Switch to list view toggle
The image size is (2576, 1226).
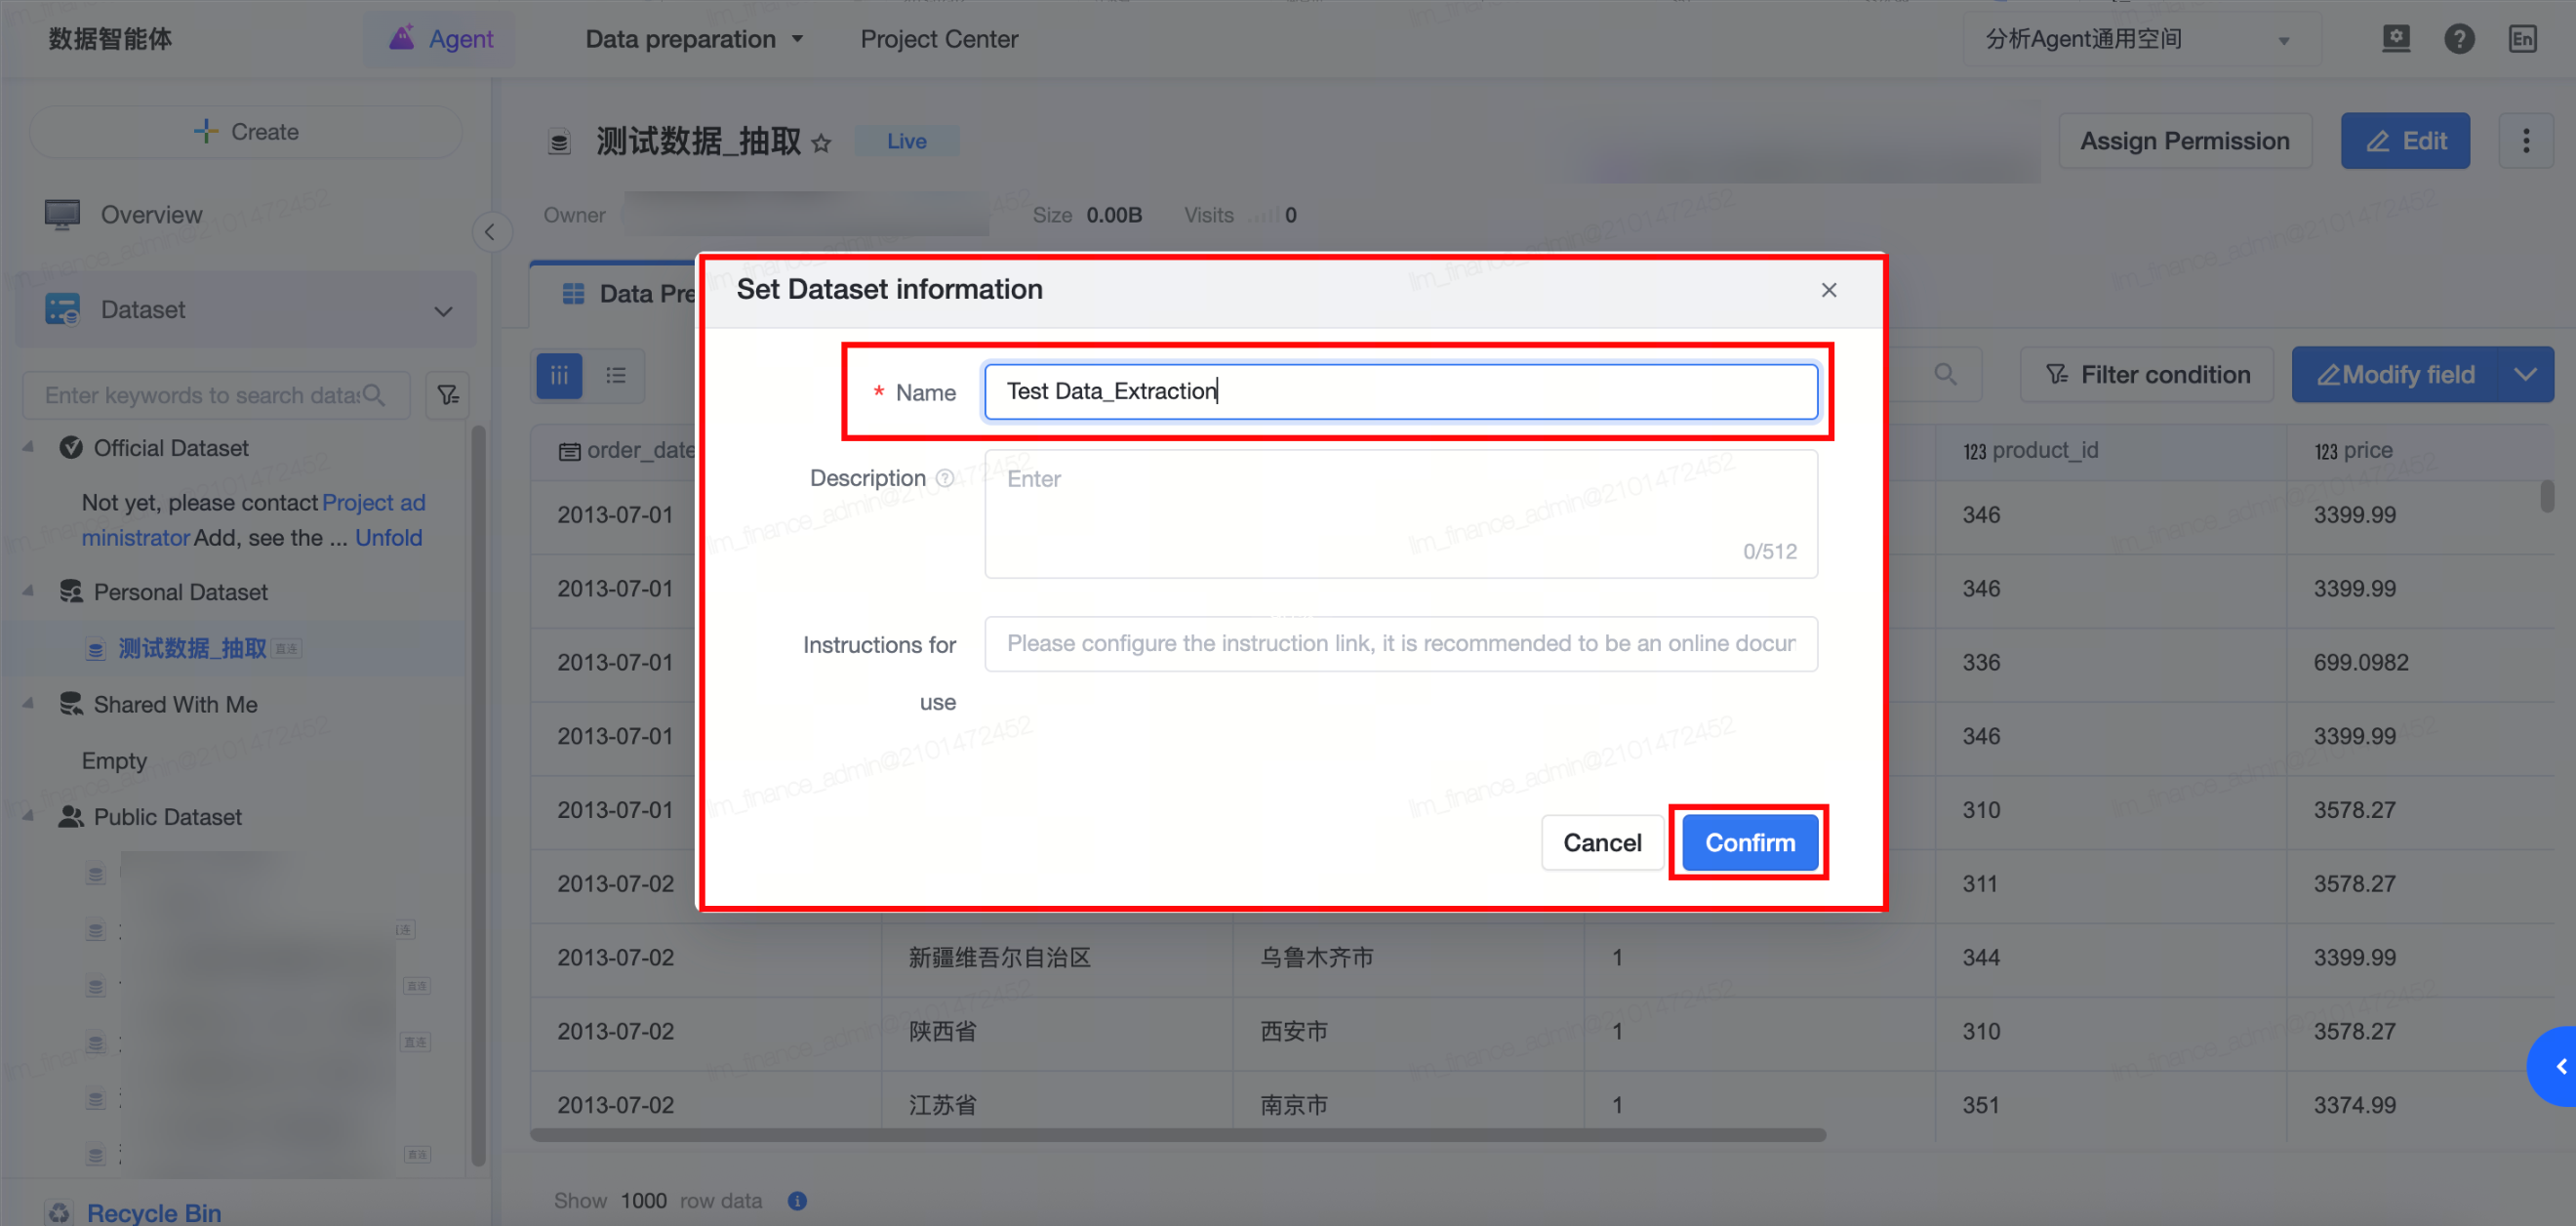615,375
